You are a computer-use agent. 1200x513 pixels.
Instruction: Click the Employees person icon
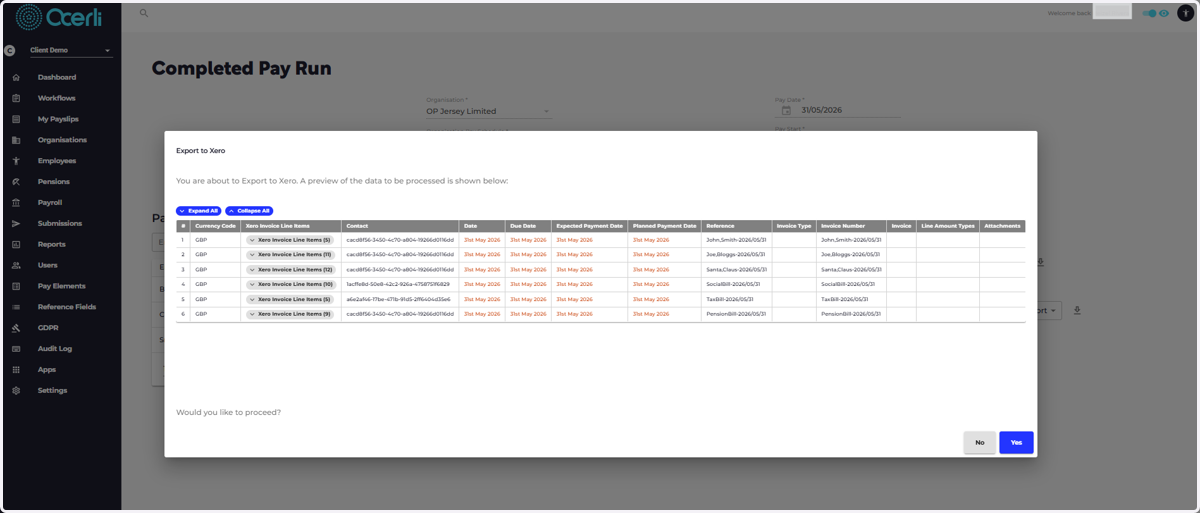[16, 161]
